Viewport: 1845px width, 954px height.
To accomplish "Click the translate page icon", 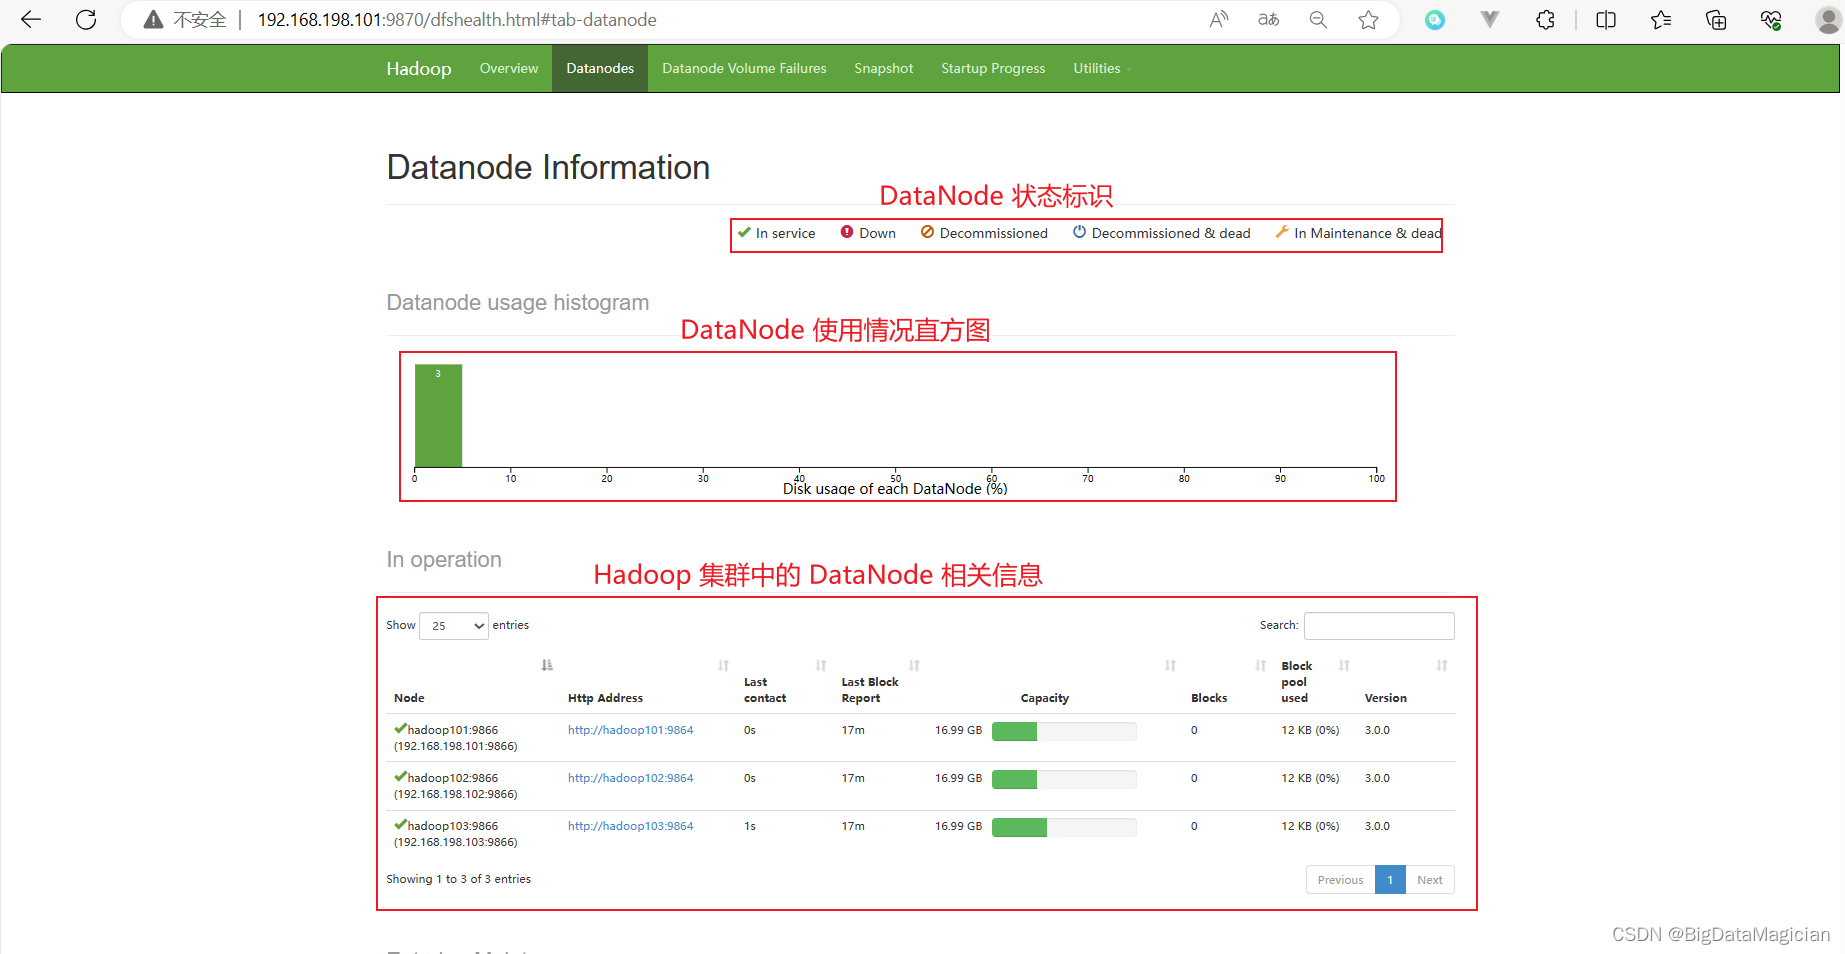I will 1268,20.
